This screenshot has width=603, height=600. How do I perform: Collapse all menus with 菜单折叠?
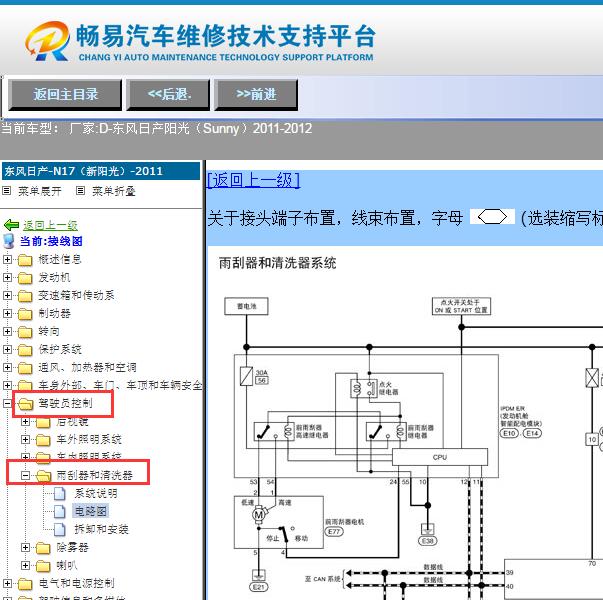[x=114, y=191]
